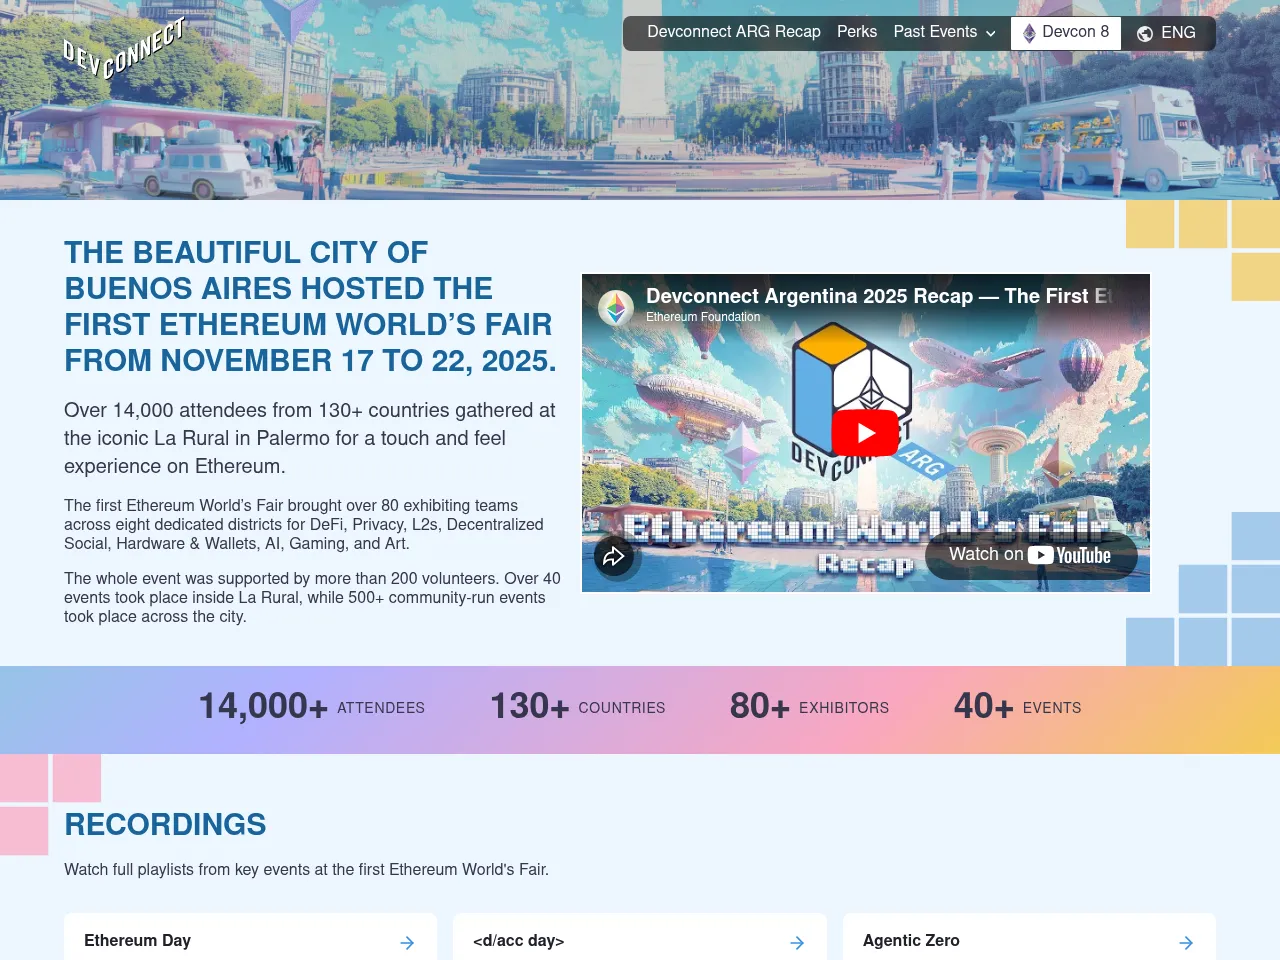Click the Agentic Zero arrow icon
The width and height of the screenshot is (1280, 960).
(1186, 942)
